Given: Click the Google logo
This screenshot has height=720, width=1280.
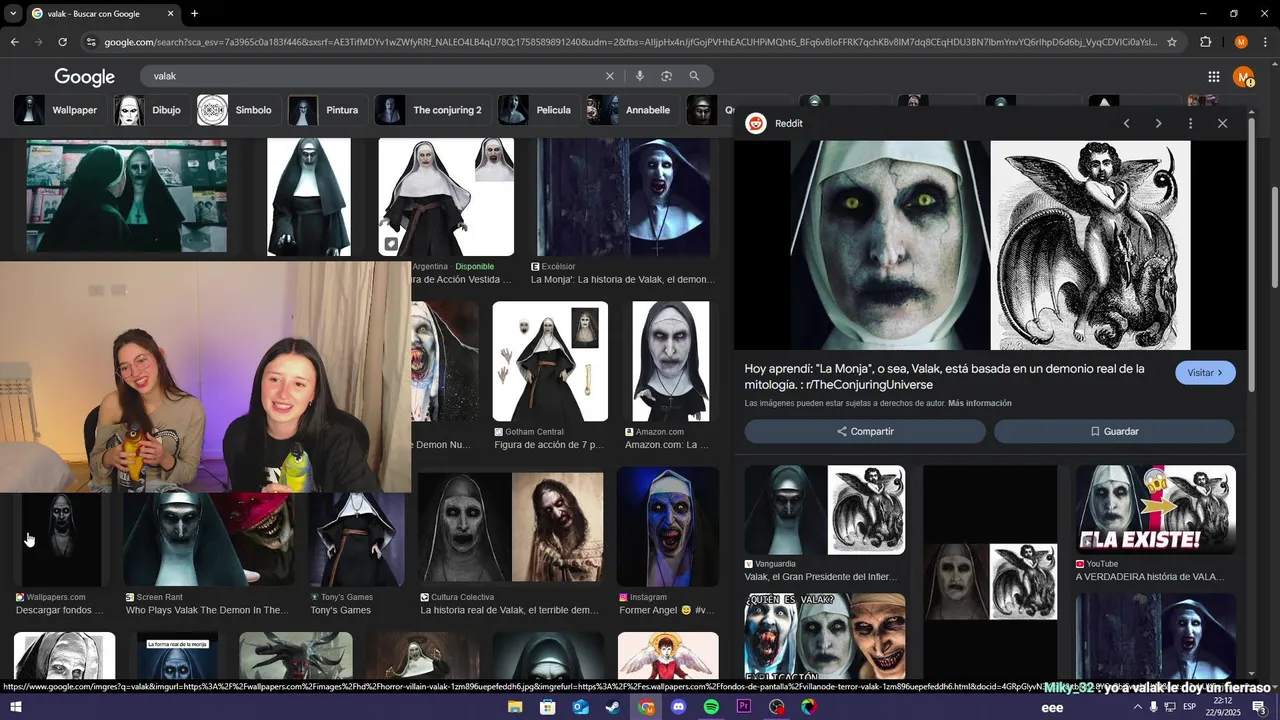Looking at the screenshot, I should point(84,77).
